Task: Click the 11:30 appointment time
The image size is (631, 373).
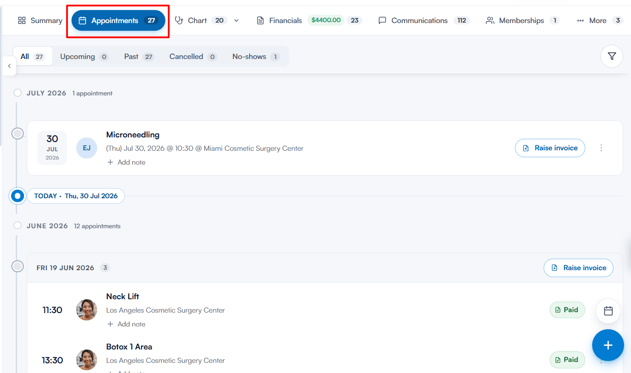Action: 52,310
